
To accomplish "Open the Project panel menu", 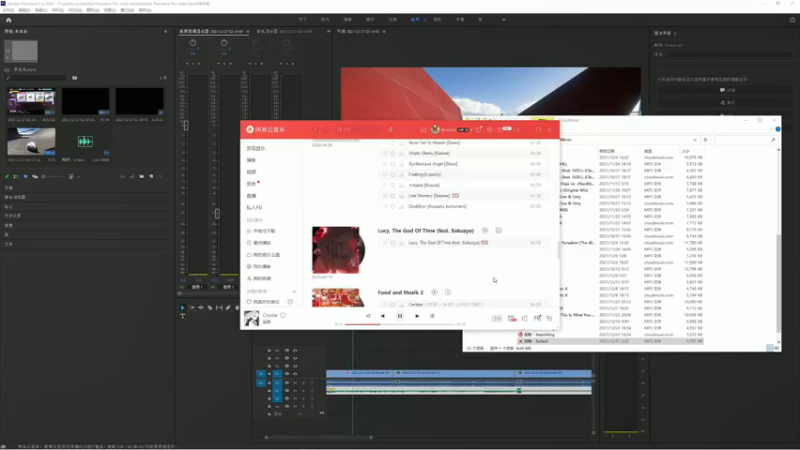I will coord(165,32).
